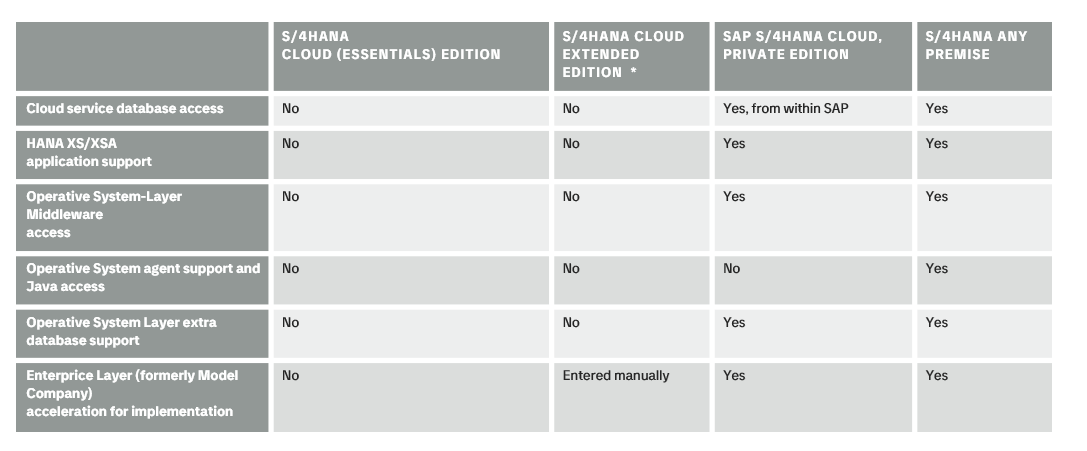This screenshot has height=451, width=1087.
Task: Select the "Entered manually" cell
Action: (616, 376)
